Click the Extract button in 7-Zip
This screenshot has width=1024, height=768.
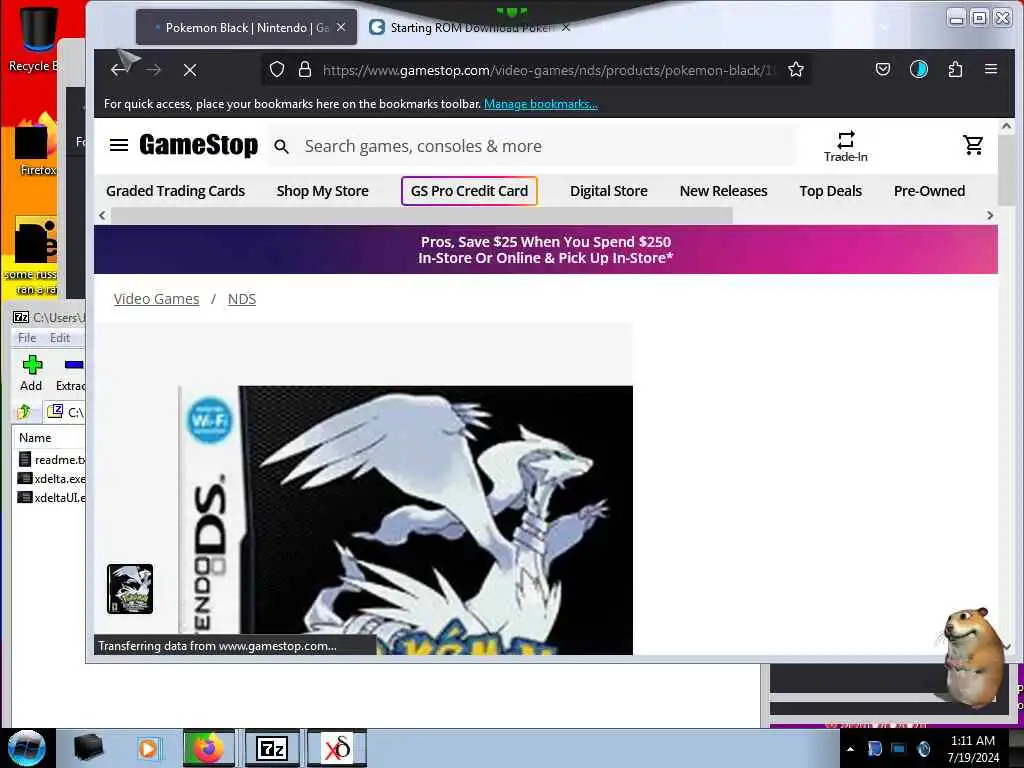(x=70, y=373)
